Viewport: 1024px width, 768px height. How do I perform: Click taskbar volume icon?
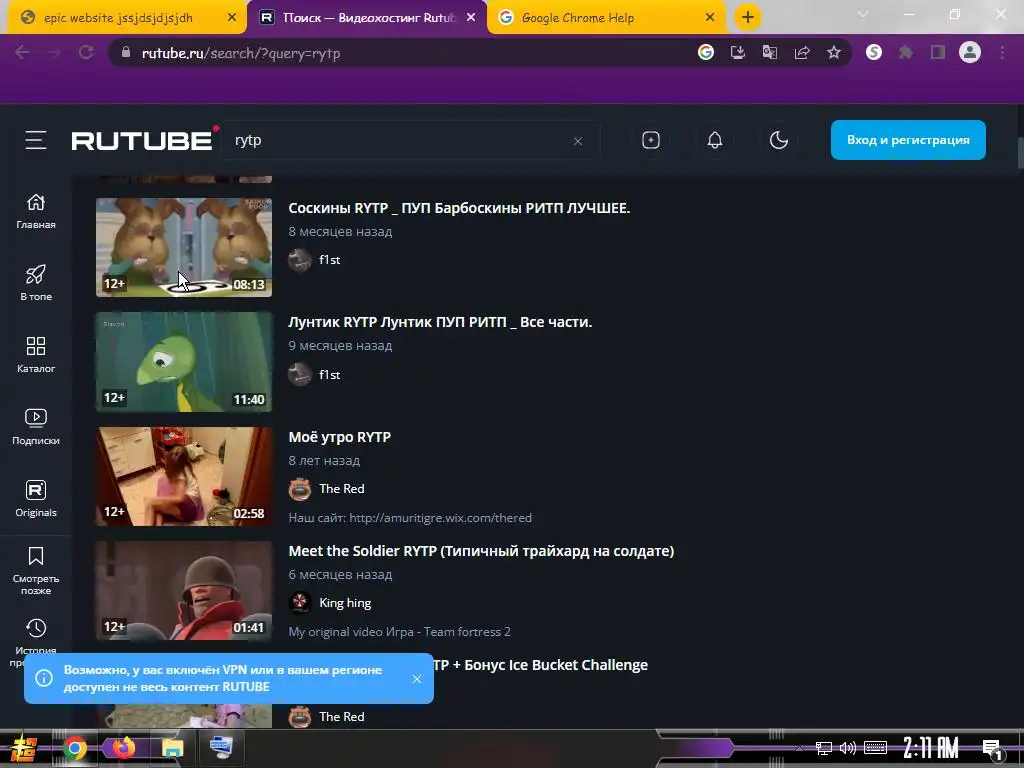pyautogui.click(x=848, y=748)
